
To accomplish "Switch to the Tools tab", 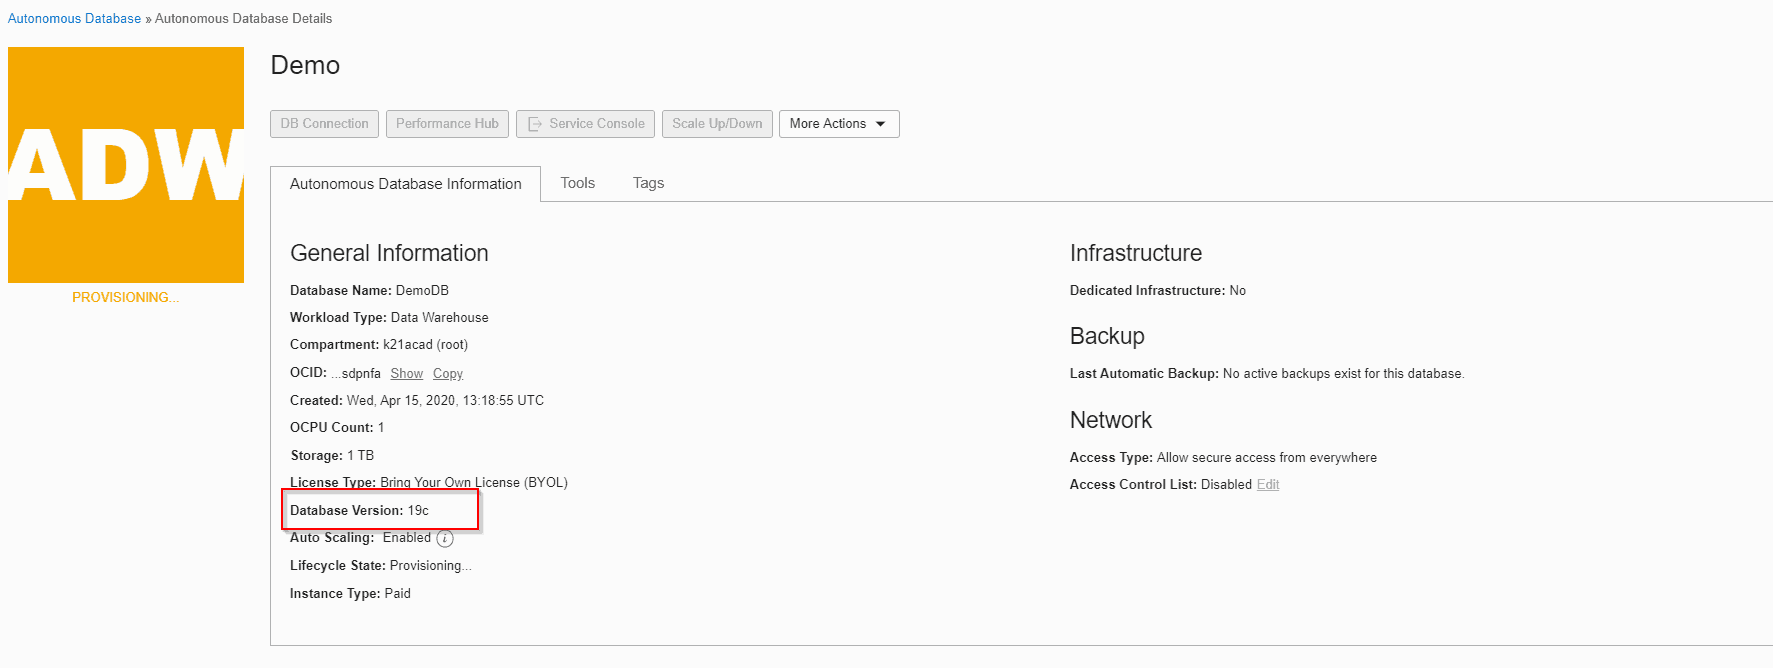I will coord(577,183).
